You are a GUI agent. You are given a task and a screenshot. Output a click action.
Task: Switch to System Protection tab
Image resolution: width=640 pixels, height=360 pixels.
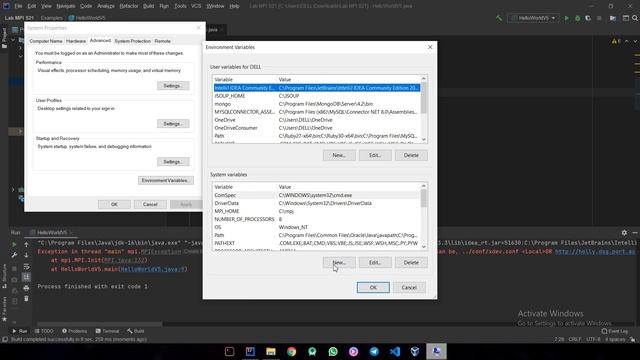coord(133,41)
